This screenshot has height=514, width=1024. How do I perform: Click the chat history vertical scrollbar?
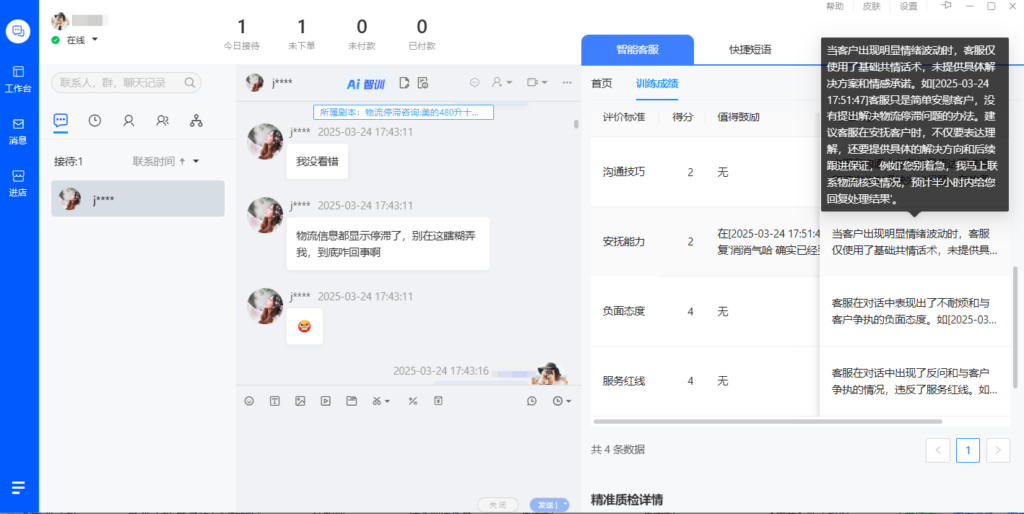click(x=575, y=124)
